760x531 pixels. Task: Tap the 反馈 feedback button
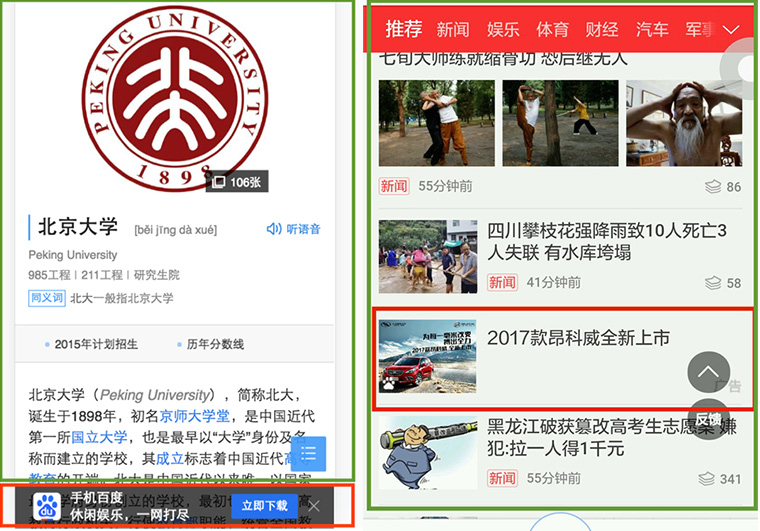click(709, 419)
